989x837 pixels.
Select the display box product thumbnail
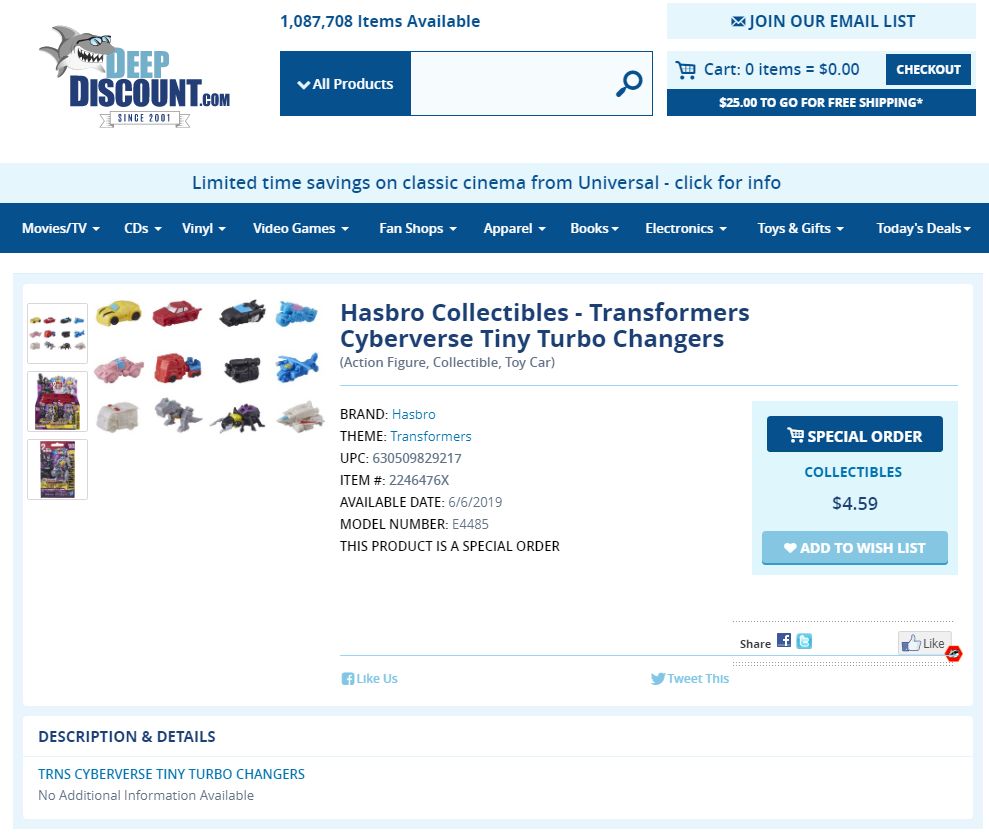click(57, 402)
